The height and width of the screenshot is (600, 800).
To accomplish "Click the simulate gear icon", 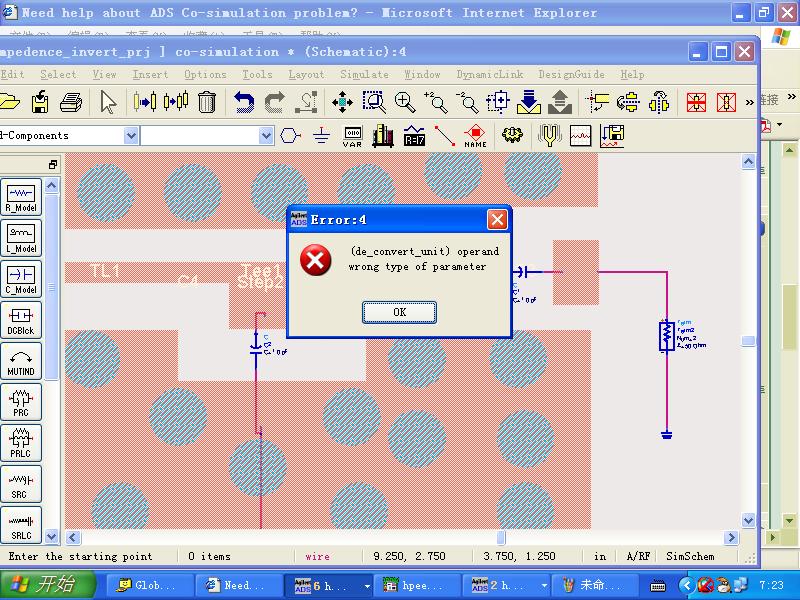I will 512,135.
